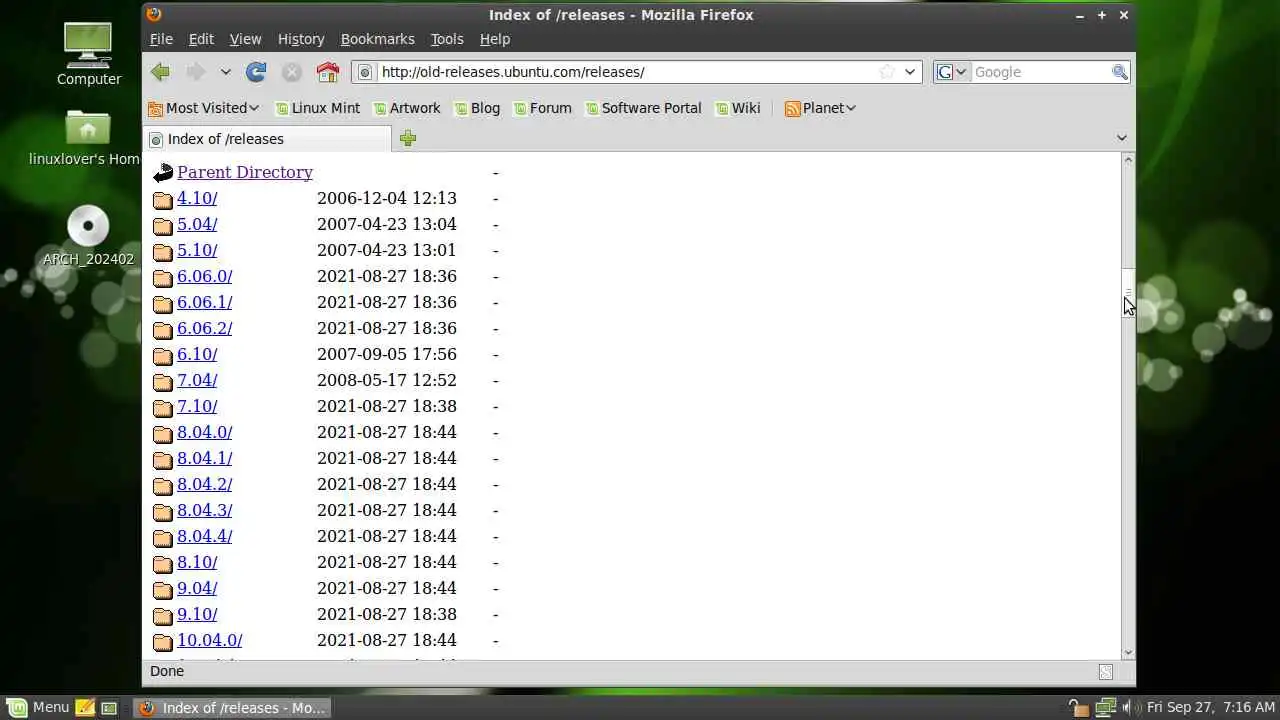The image size is (1280, 720).
Task: Click the Stop loading button
Action: [x=292, y=72]
